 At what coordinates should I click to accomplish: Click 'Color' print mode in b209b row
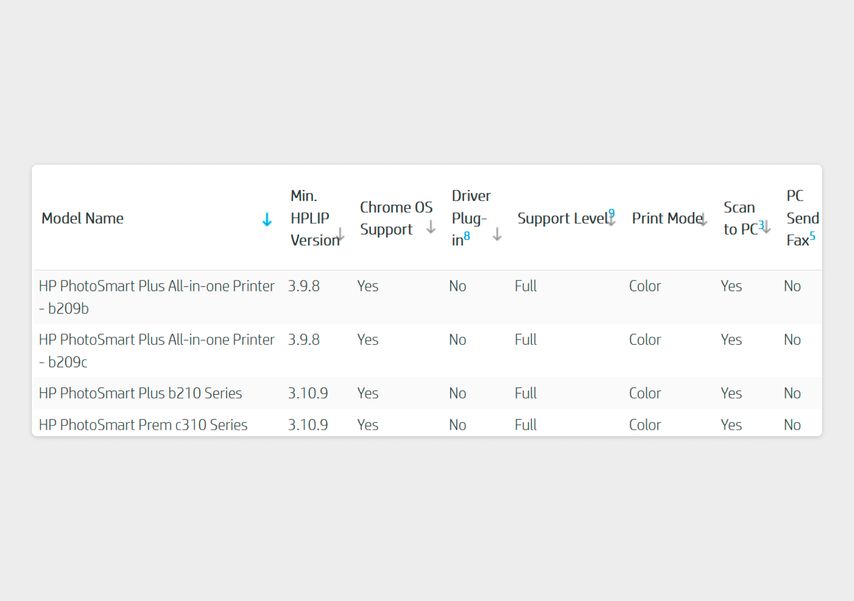645,286
